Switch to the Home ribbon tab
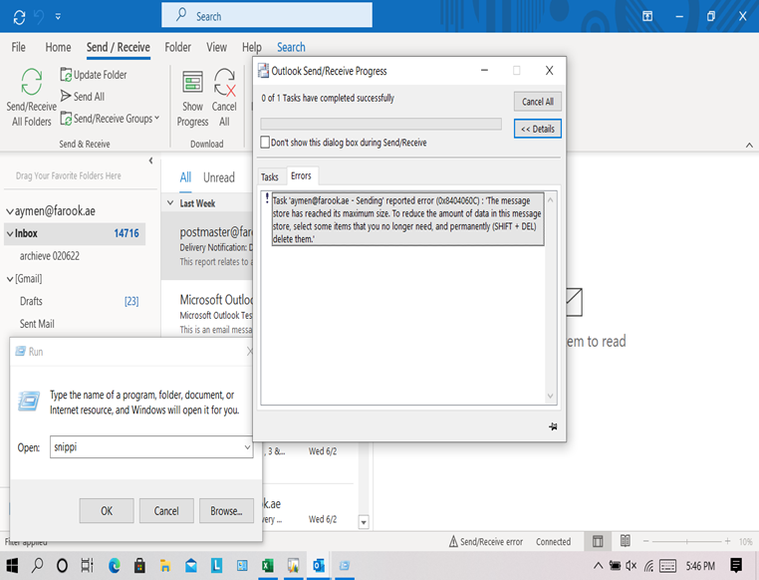This screenshot has height=580, width=759. click(x=58, y=47)
